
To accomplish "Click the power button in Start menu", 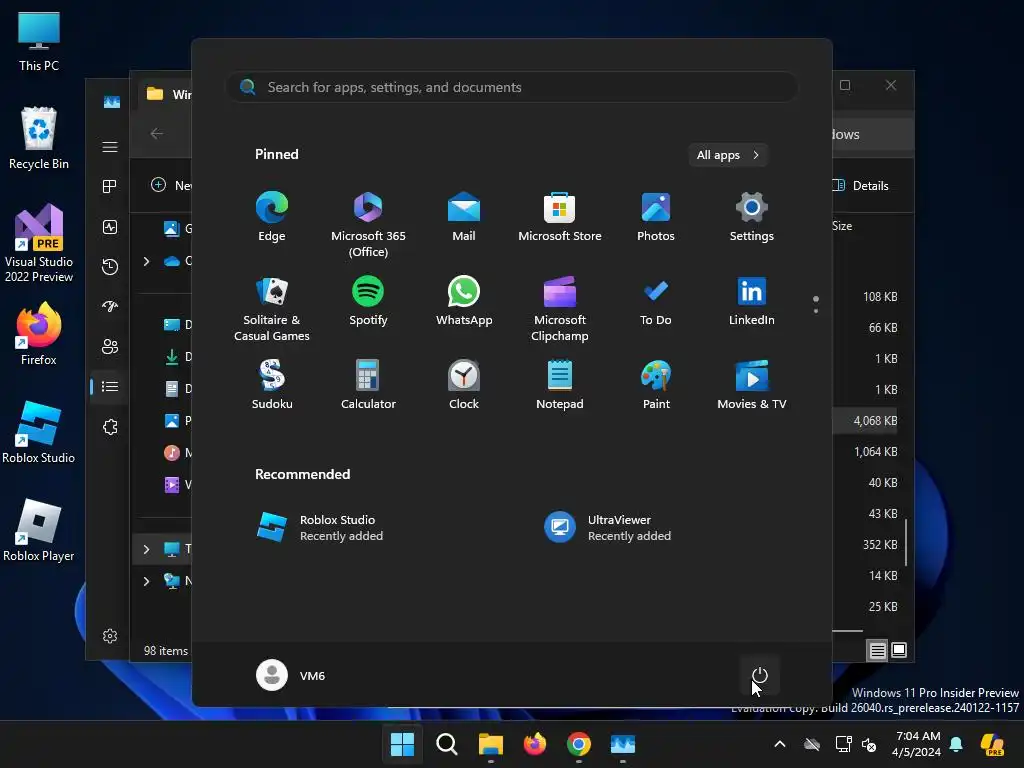I will 760,675.
